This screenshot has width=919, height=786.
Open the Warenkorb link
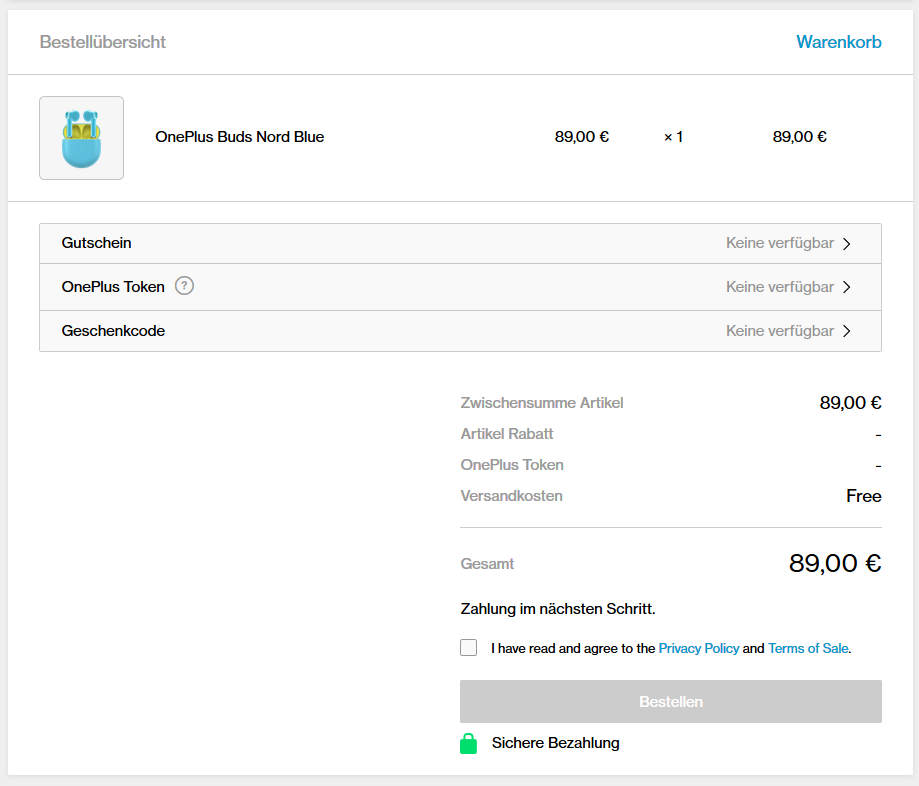(839, 42)
